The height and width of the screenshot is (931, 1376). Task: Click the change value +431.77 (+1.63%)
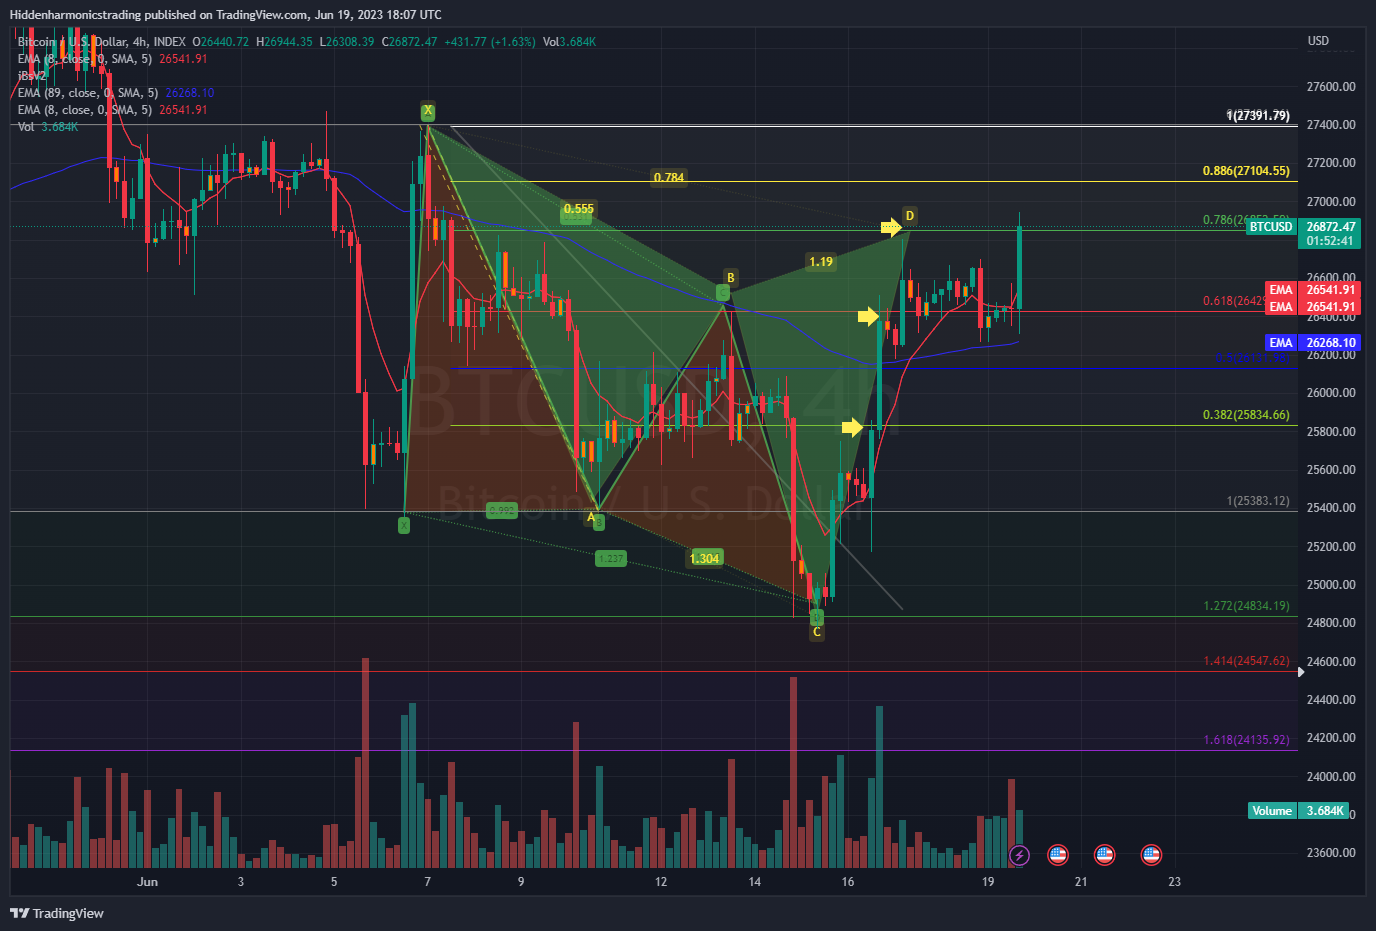coord(490,42)
